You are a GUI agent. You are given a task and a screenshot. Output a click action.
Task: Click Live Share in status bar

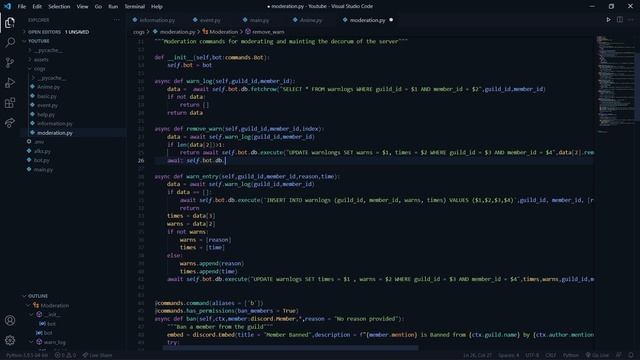[97, 355]
